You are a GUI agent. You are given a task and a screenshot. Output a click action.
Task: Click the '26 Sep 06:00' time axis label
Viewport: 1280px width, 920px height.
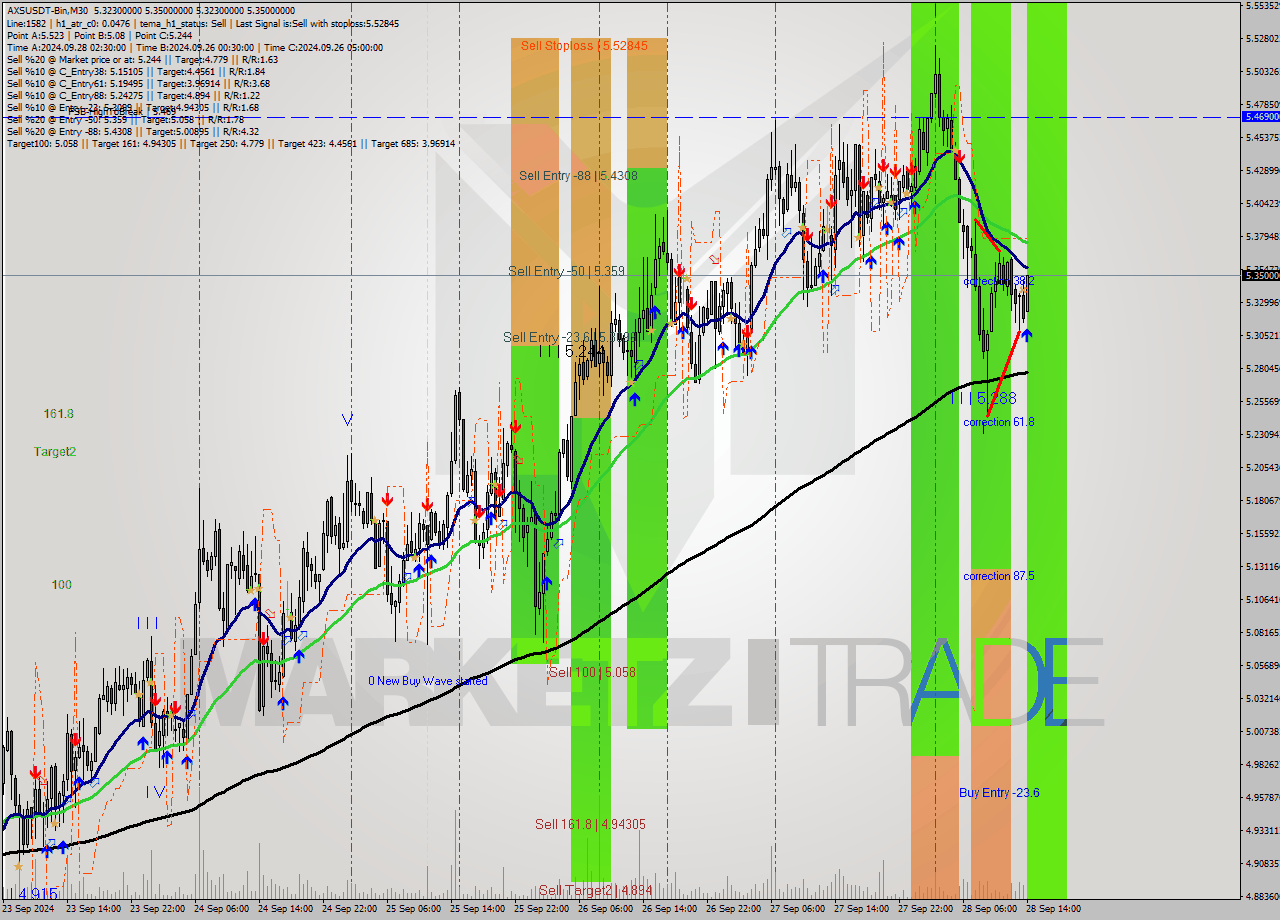(x=605, y=909)
